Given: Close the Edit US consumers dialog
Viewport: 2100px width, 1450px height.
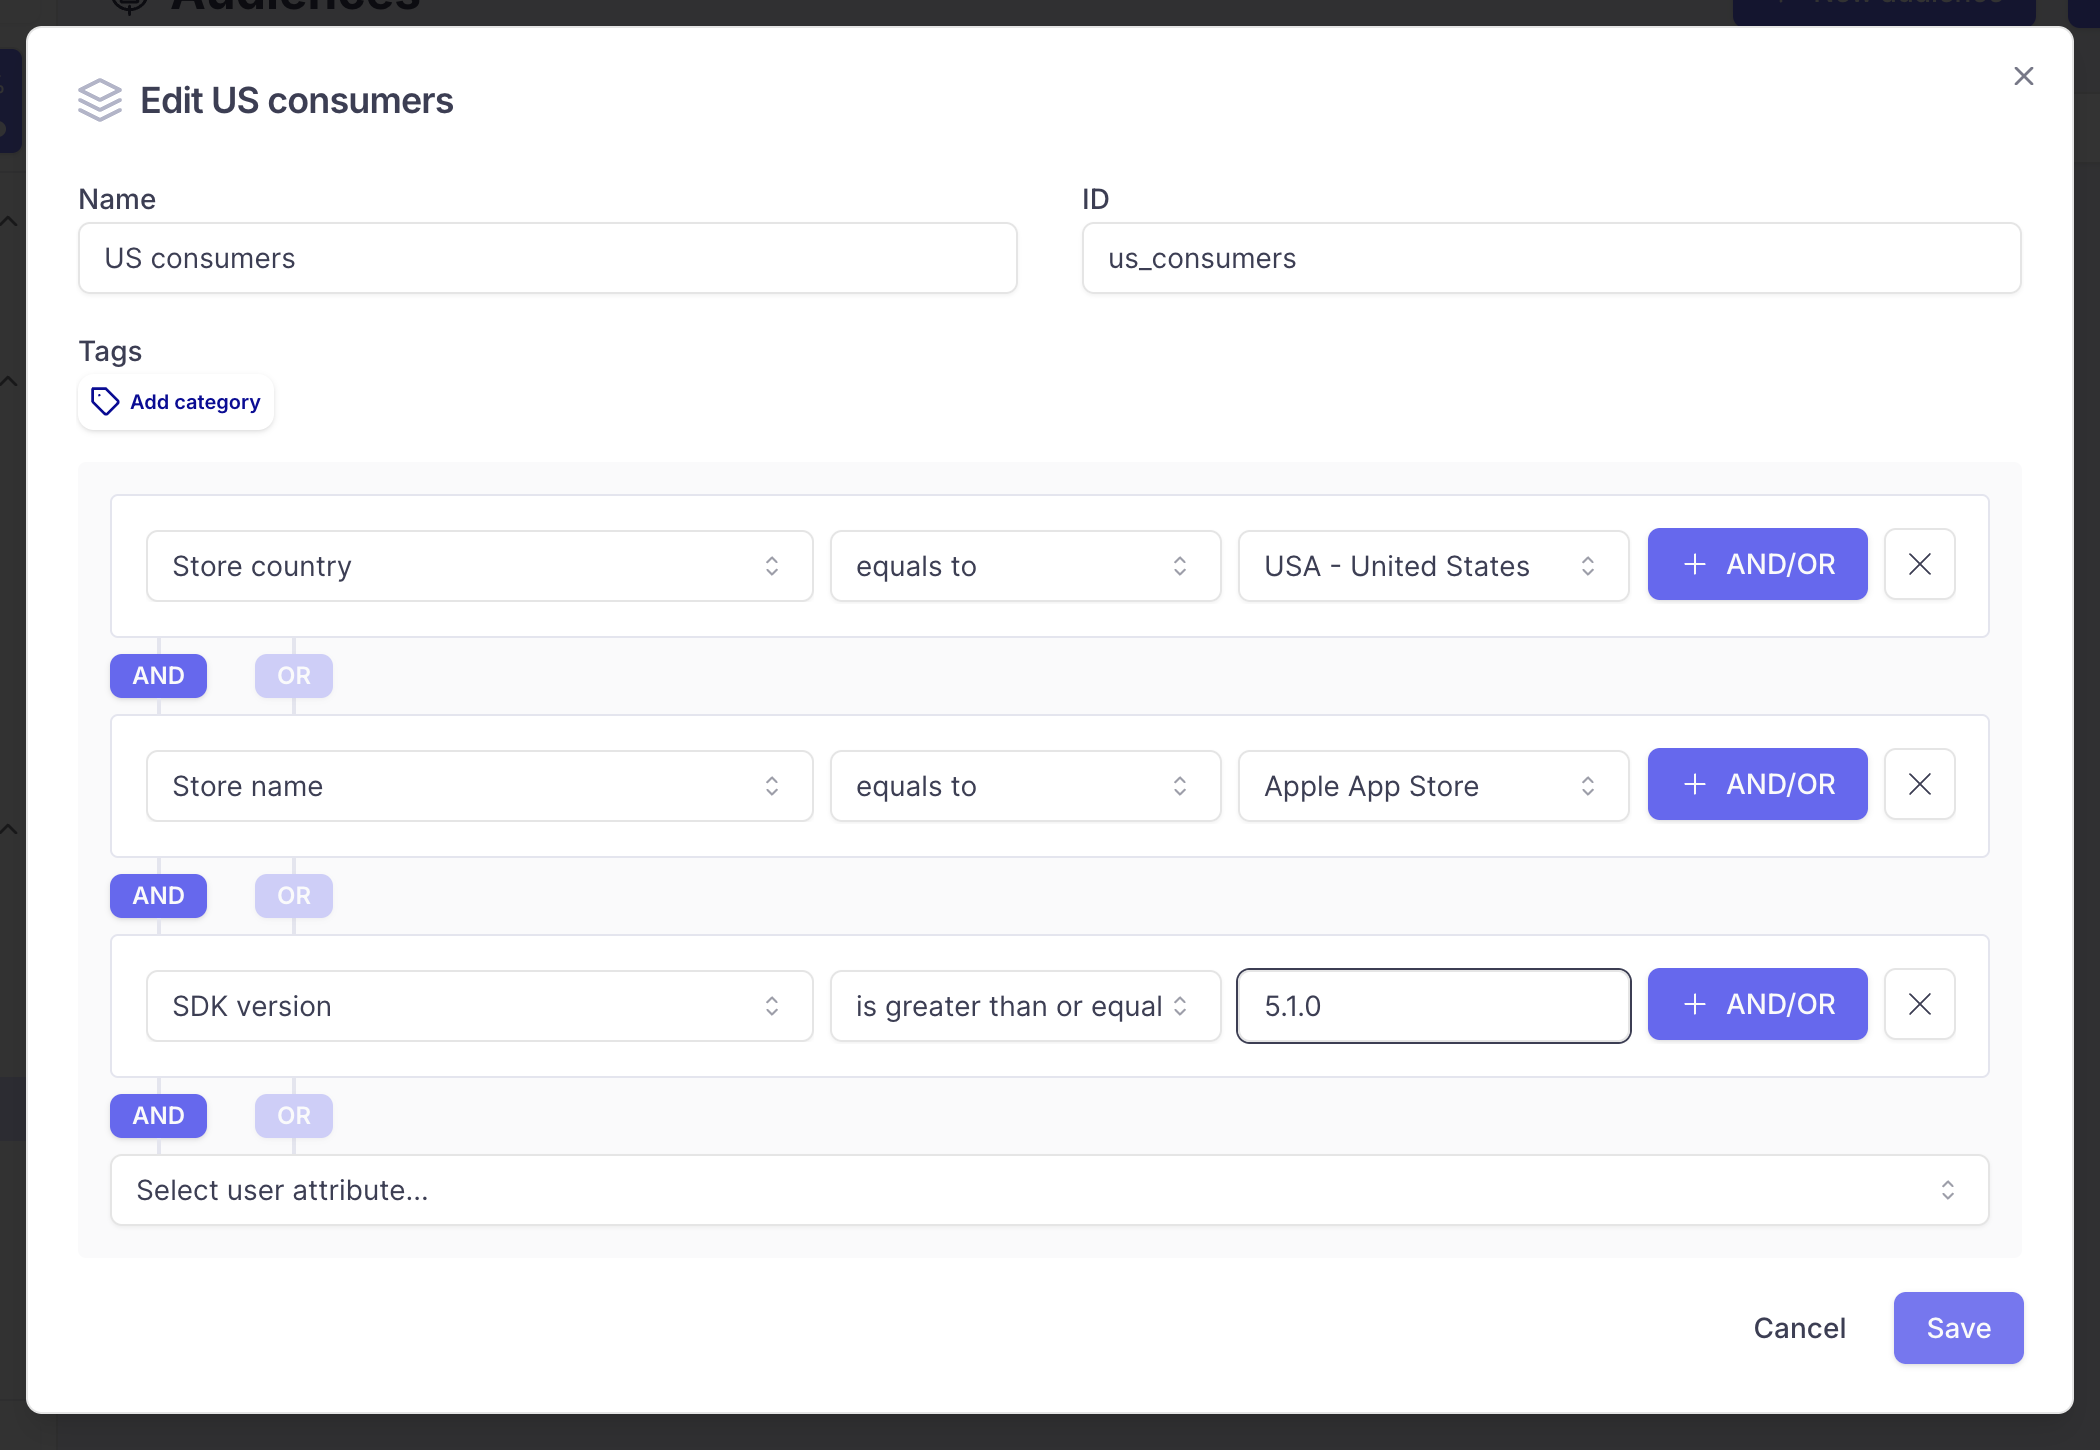Looking at the screenshot, I should click(x=2023, y=76).
